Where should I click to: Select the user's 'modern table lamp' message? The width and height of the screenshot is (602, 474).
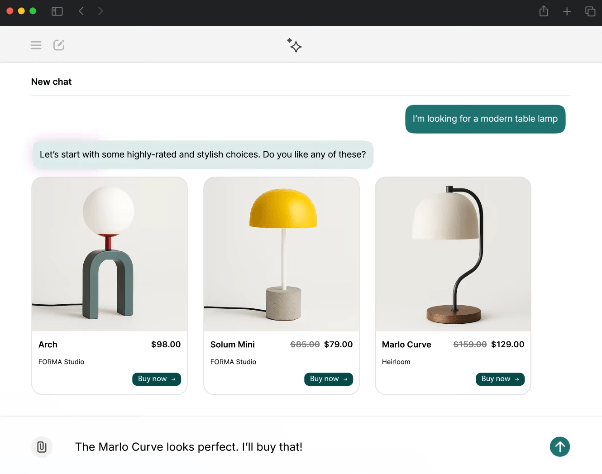(485, 119)
